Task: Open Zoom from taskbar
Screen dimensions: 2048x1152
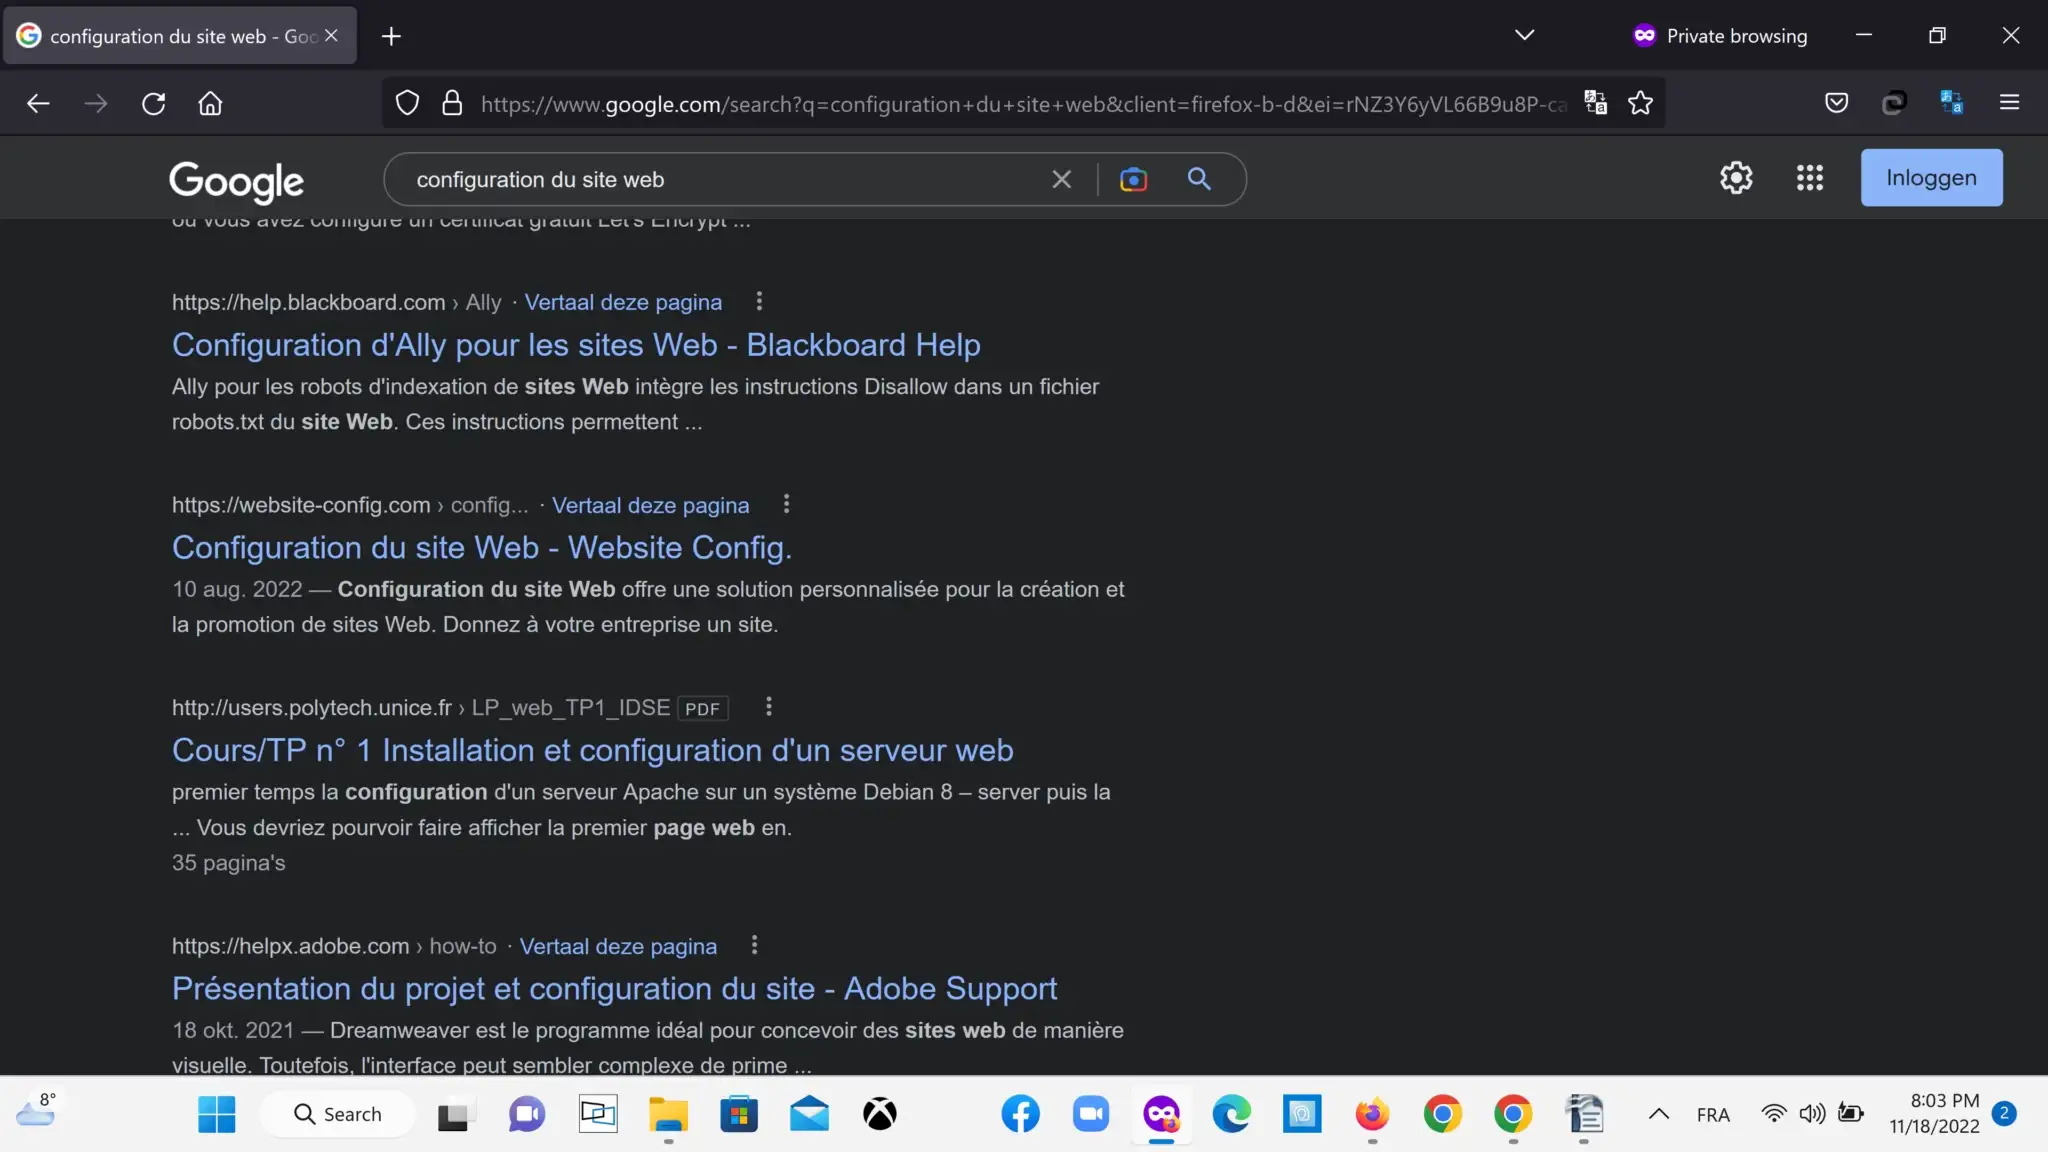Action: click(x=1091, y=1114)
